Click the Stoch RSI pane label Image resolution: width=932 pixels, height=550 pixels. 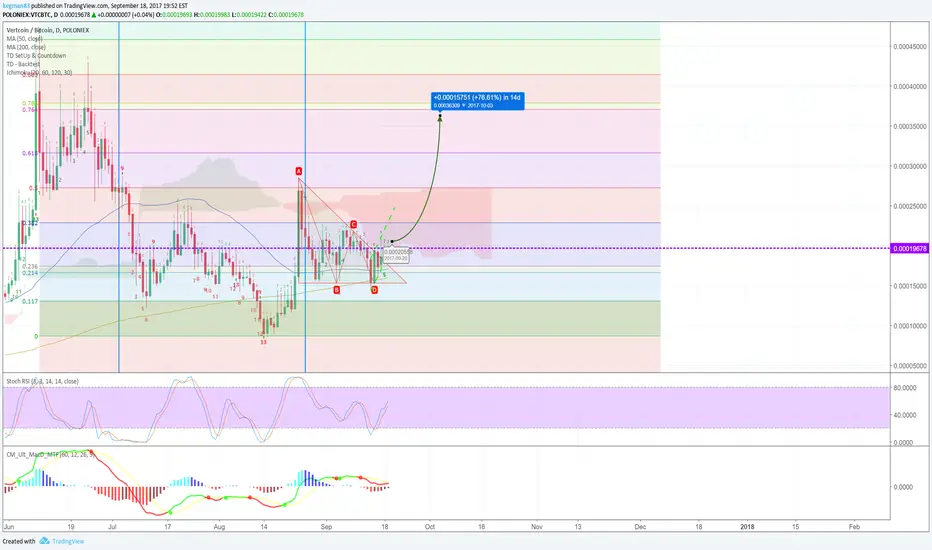(42, 381)
